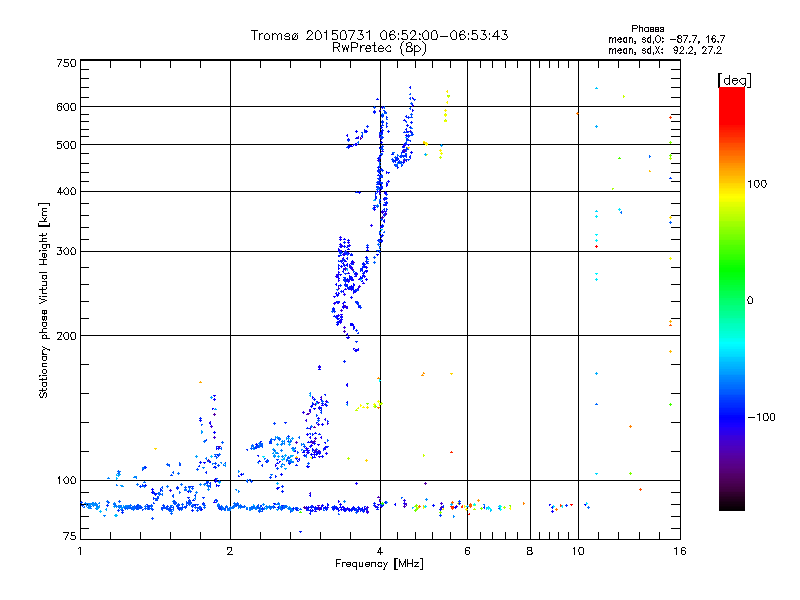The width and height of the screenshot is (800, 600).
Task: Click the frequency axis tick label 16
Action: click(x=680, y=551)
